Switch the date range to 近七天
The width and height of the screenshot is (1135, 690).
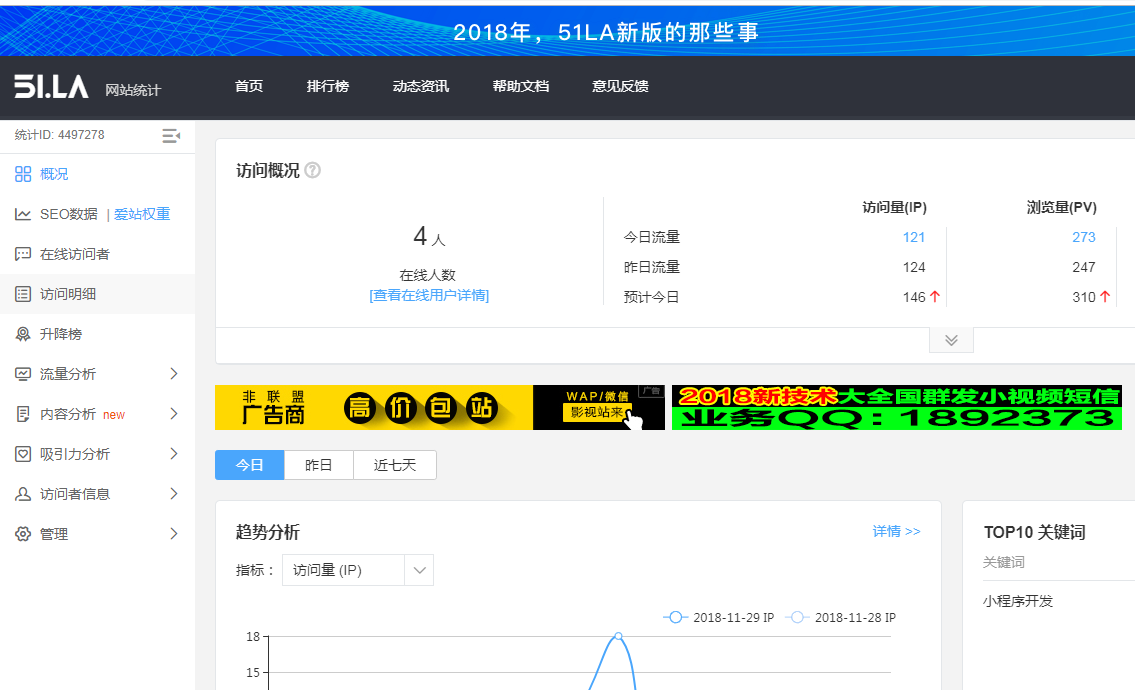pos(394,465)
